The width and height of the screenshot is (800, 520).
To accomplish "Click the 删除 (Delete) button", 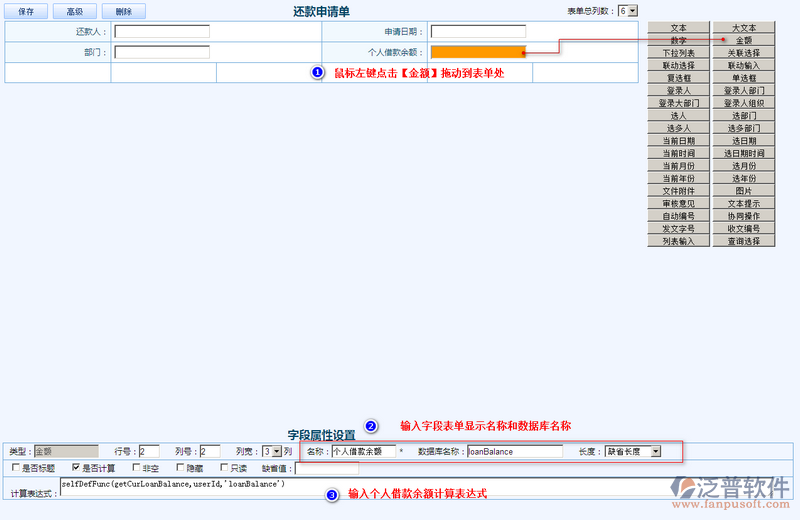I will tap(123, 11).
